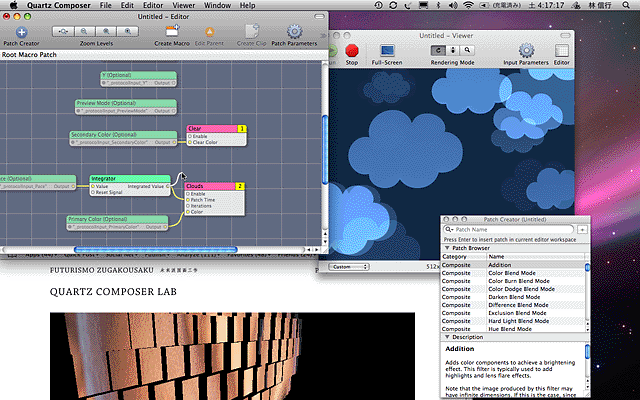Click the sync arrows menu bar icon
The height and width of the screenshot is (400, 640).
tap(393, 5)
